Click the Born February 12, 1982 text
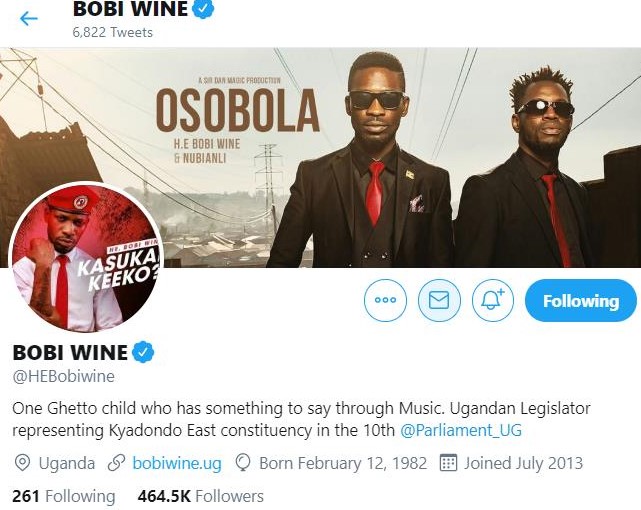641x510 pixels. [343, 464]
